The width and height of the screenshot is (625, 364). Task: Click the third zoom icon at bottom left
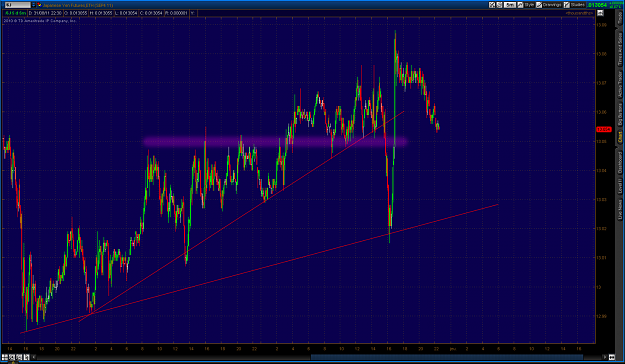point(19,357)
